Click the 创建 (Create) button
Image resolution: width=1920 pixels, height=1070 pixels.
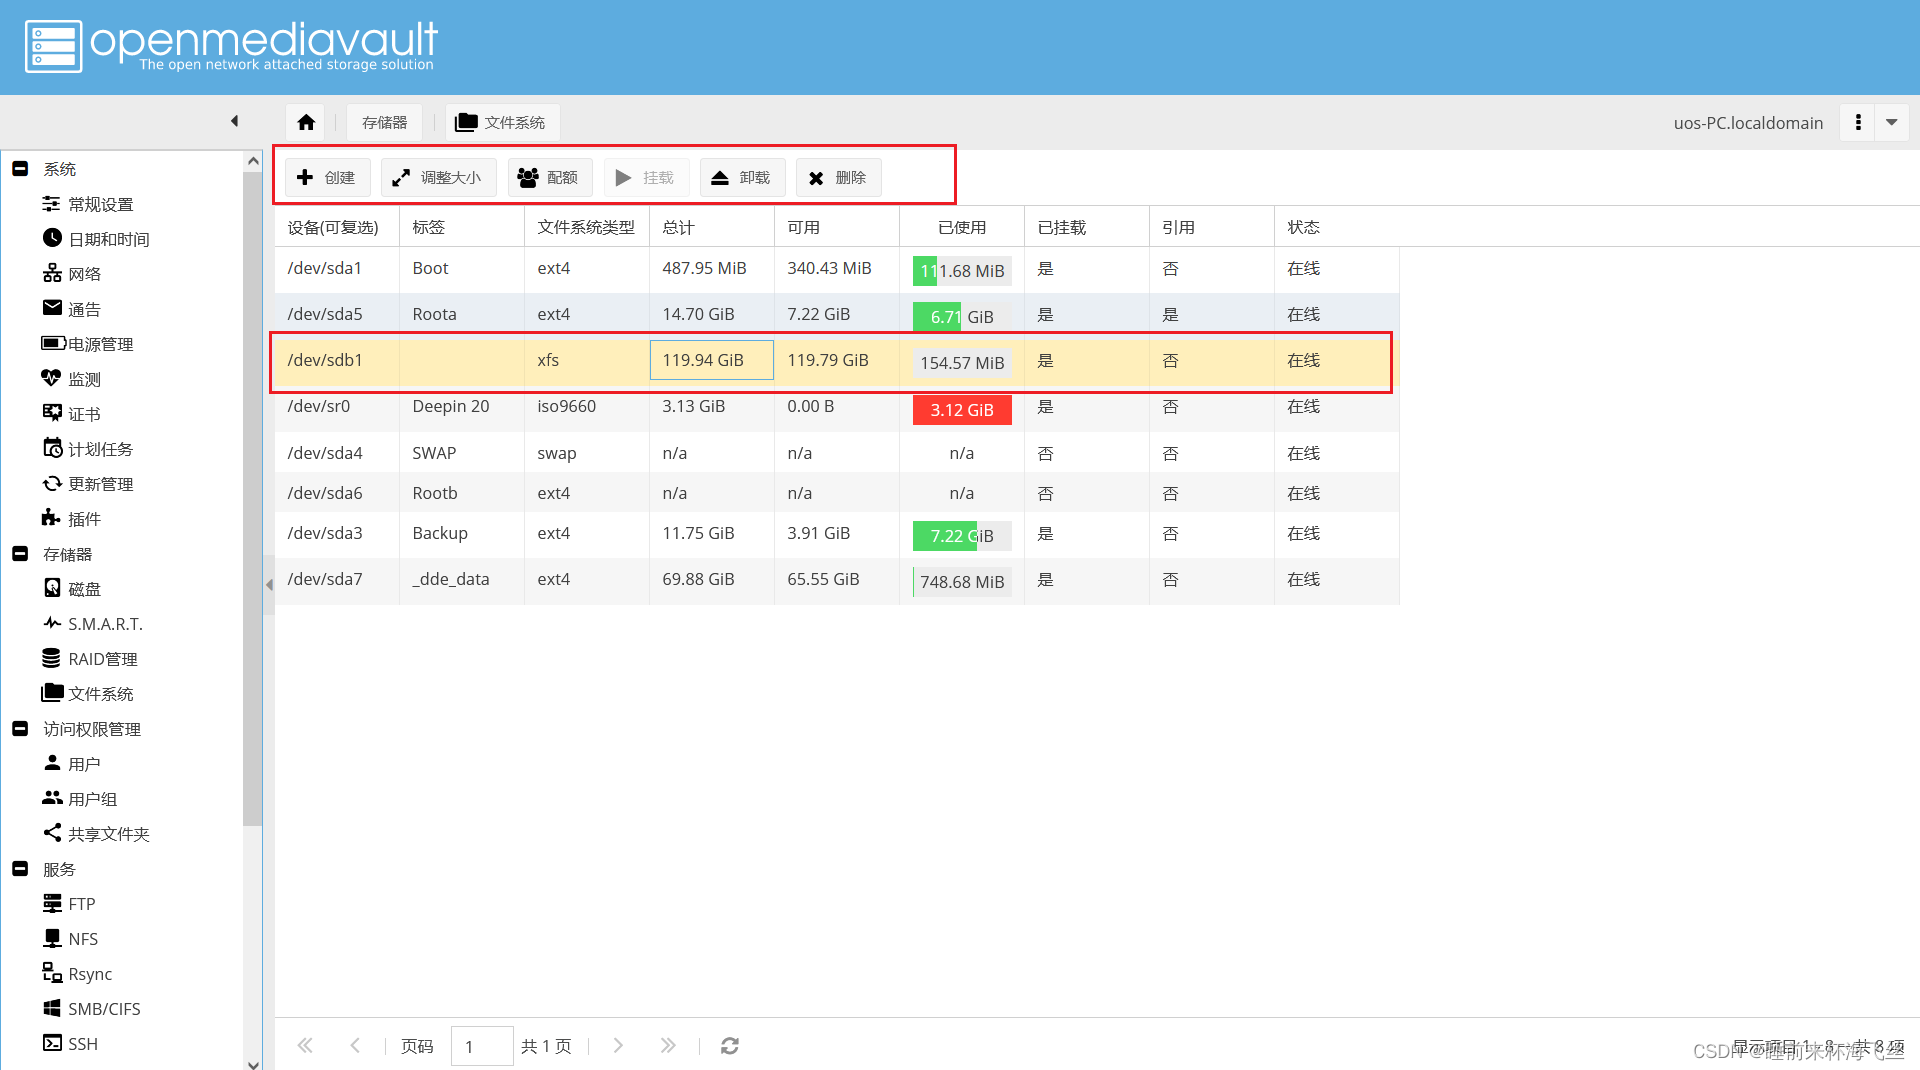pos(327,177)
